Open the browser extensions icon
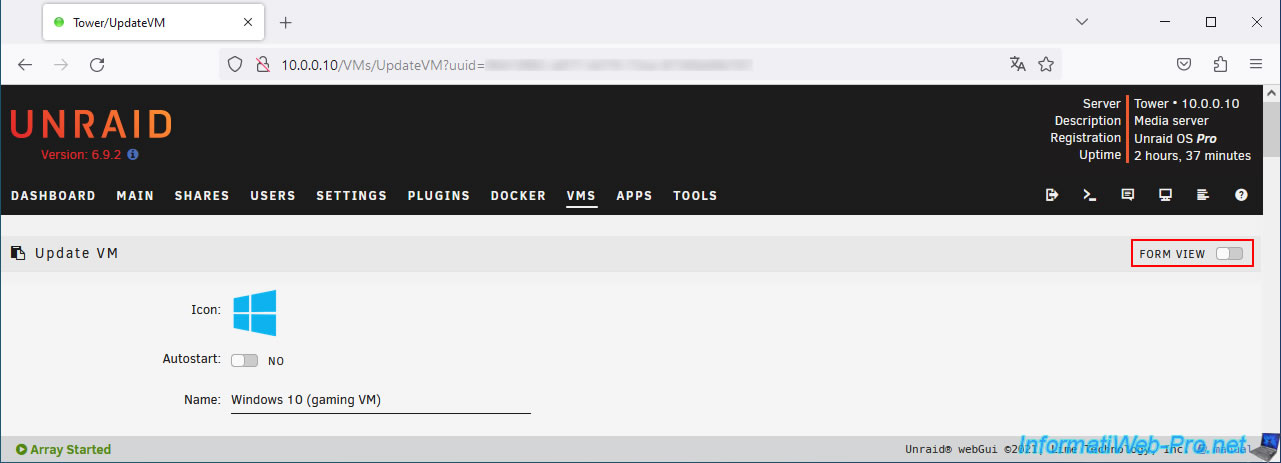Screen dimensions: 1281x463 pos(1219,64)
